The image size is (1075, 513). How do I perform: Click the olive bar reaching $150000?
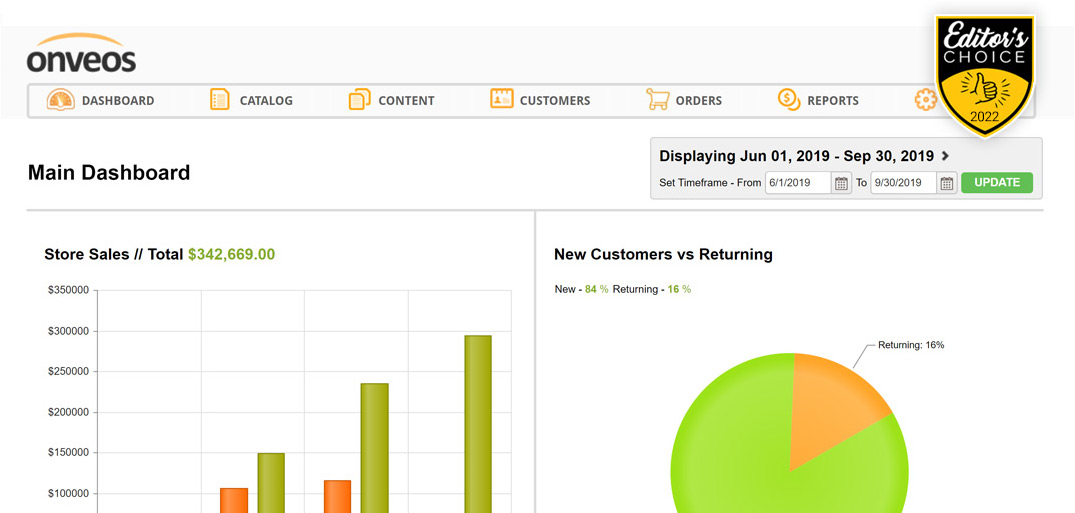coord(271,483)
